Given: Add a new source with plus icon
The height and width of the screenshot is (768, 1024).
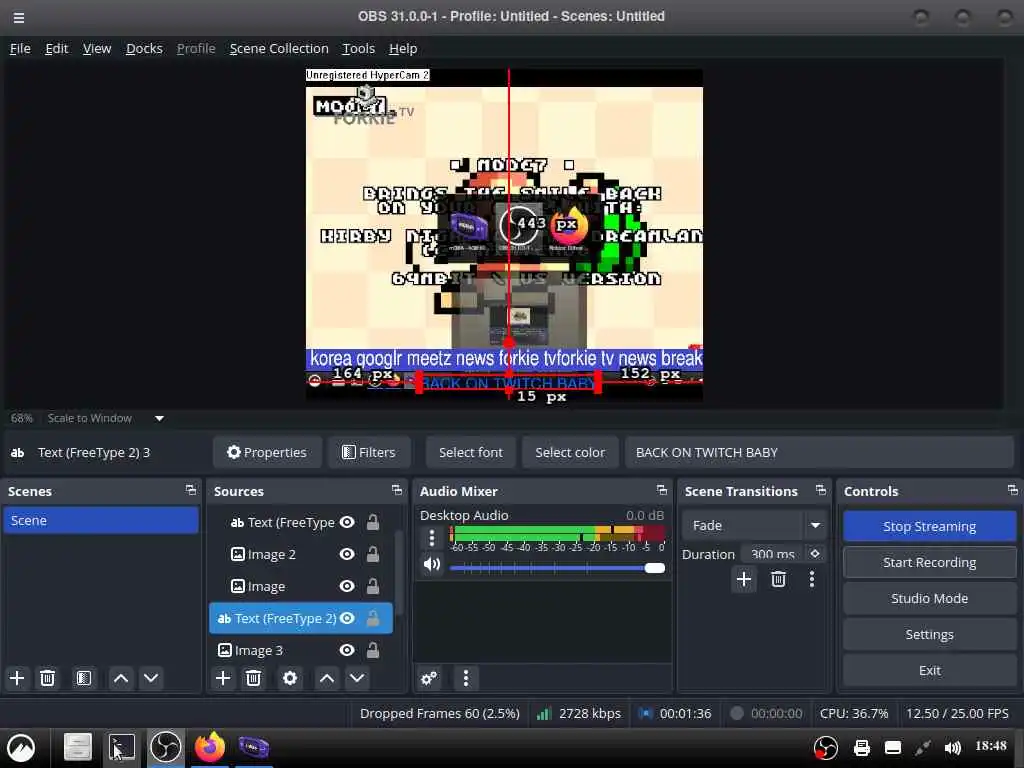Looking at the screenshot, I should point(223,678).
